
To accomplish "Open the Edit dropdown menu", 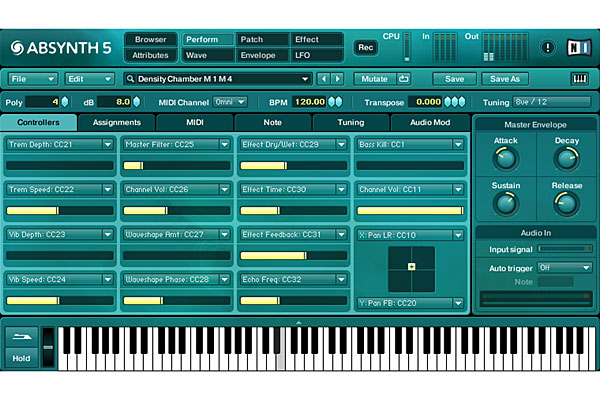I will point(89,79).
